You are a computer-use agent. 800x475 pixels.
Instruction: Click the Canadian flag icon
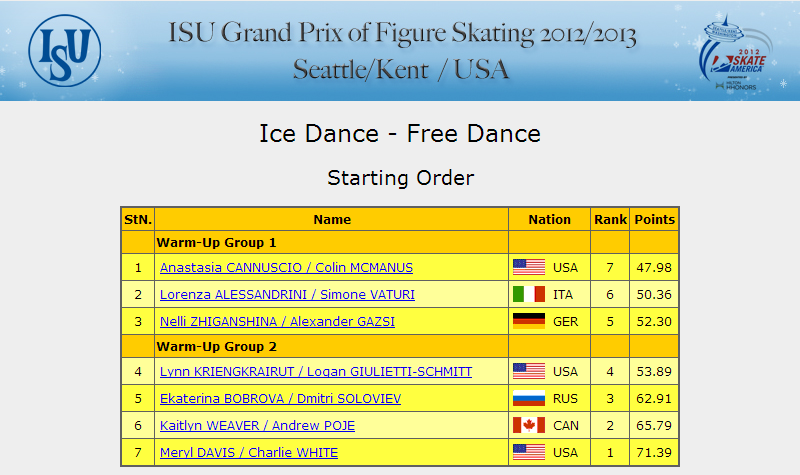tap(529, 426)
